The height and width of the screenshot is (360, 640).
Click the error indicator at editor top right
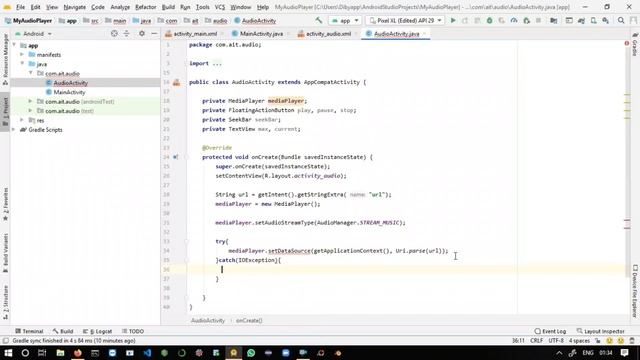[x=627, y=43]
